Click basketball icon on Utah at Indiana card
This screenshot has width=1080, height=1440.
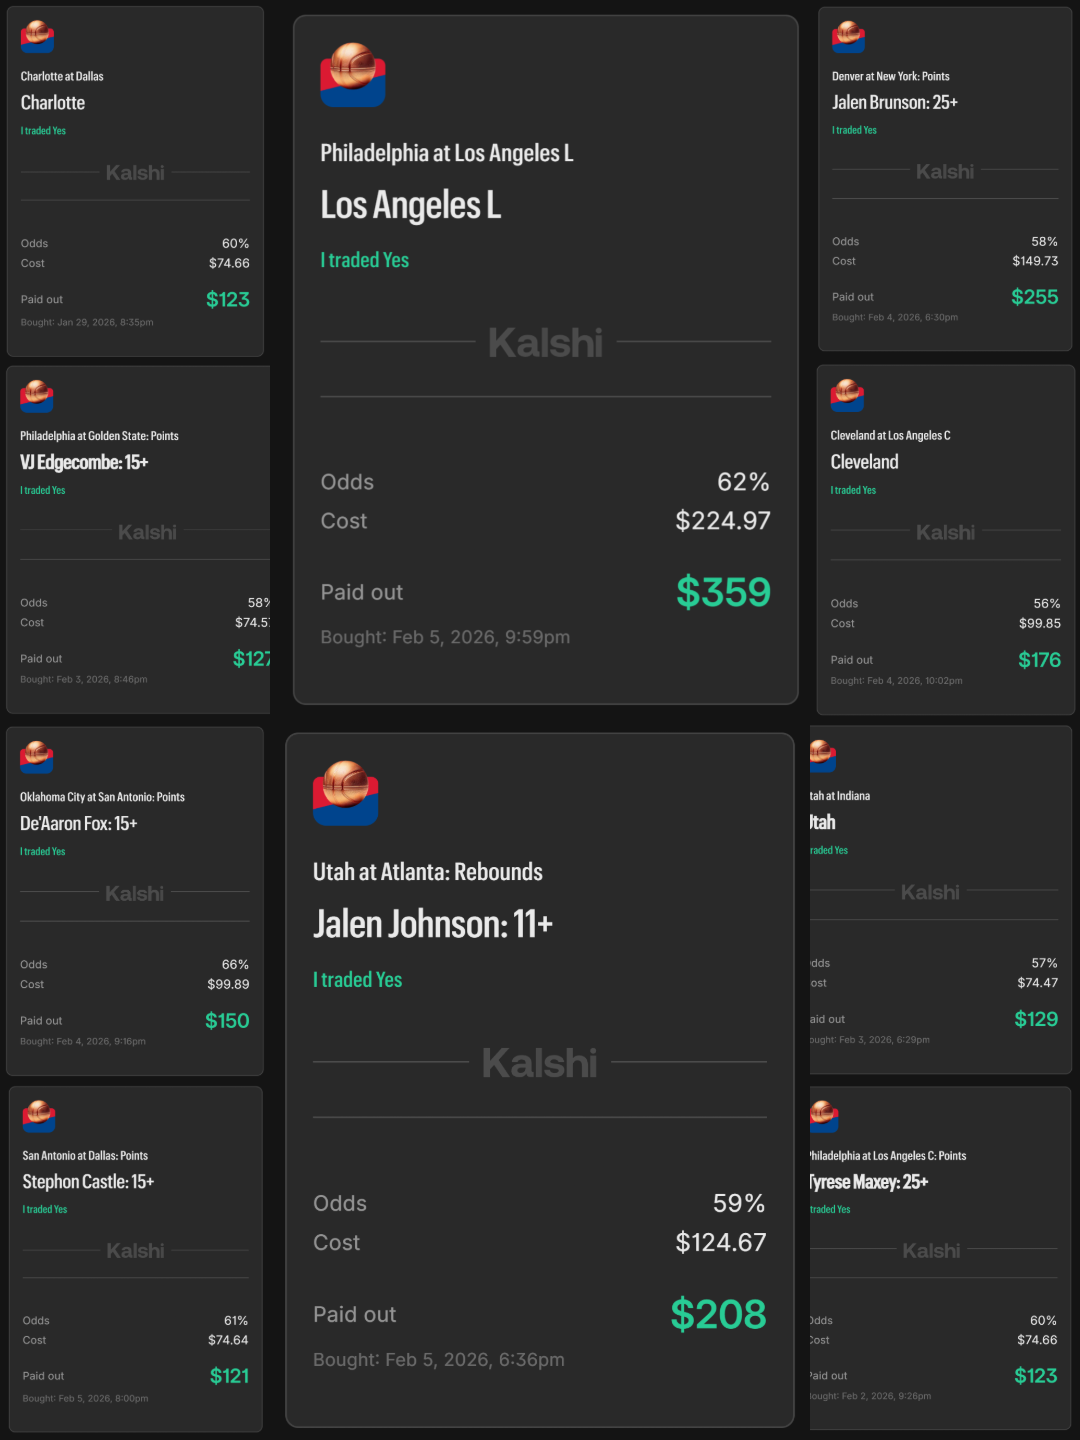(x=822, y=756)
